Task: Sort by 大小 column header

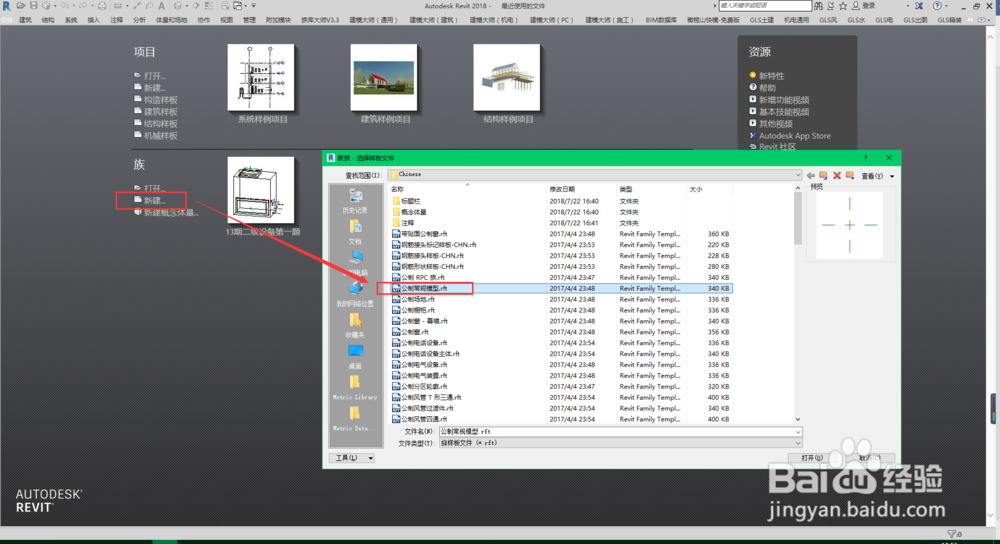Action: click(x=709, y=189)
